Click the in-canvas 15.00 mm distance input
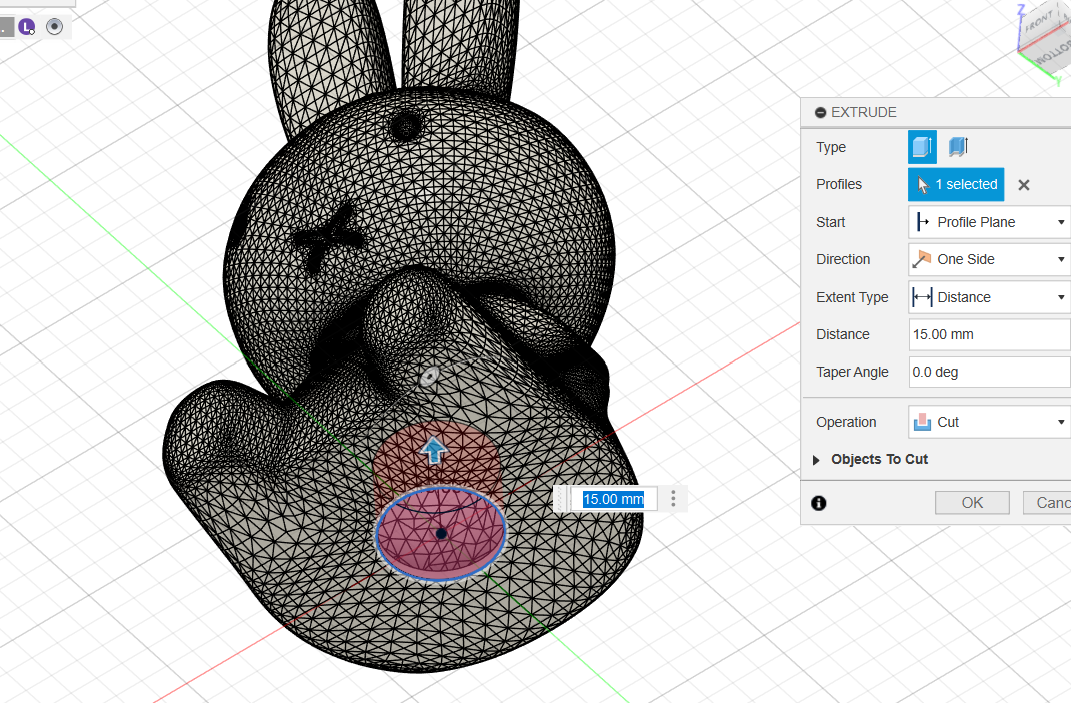 coord(613,499)
